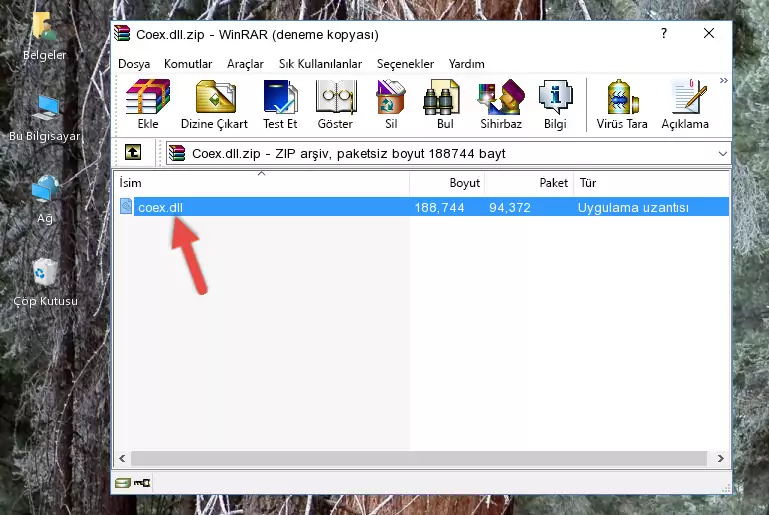This screenshot has width=769, height=515.
Task: Open the Göster view tool
Action: [335, 104]
